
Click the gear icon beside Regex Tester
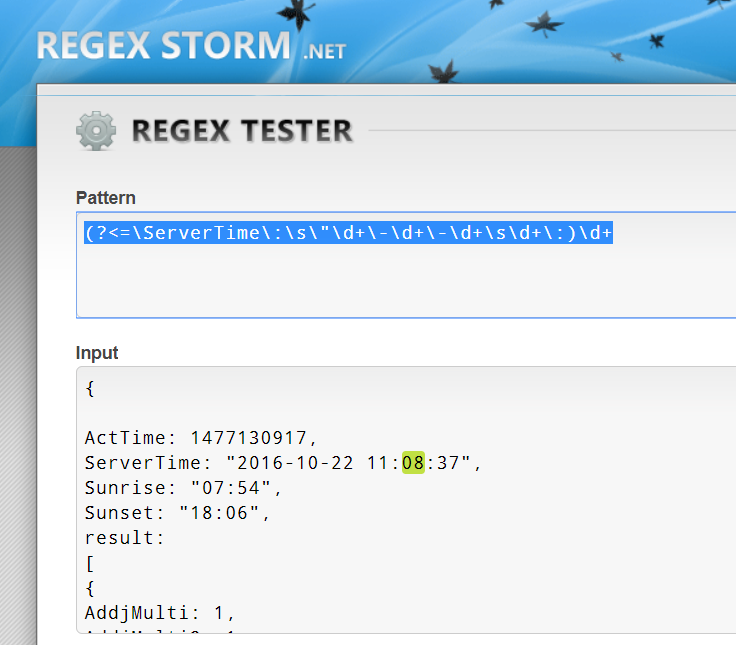[x=96, y=131]
